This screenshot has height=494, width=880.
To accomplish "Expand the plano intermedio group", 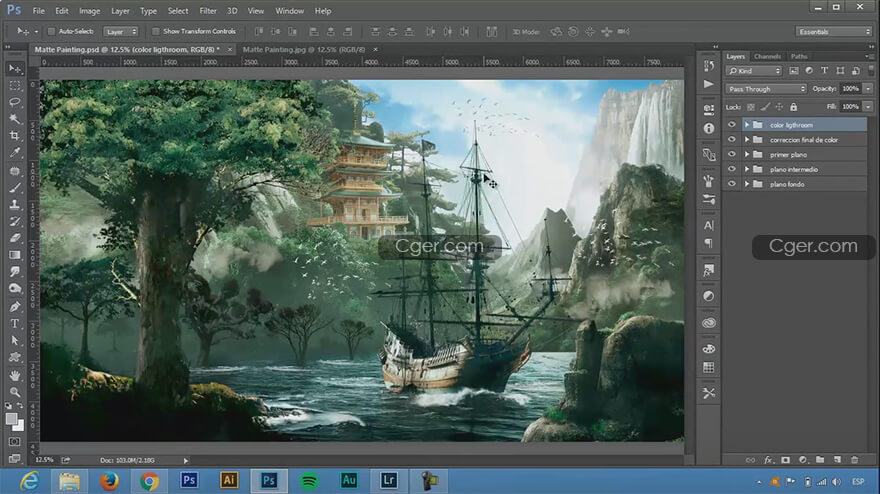I will click(x=747, y=169).
